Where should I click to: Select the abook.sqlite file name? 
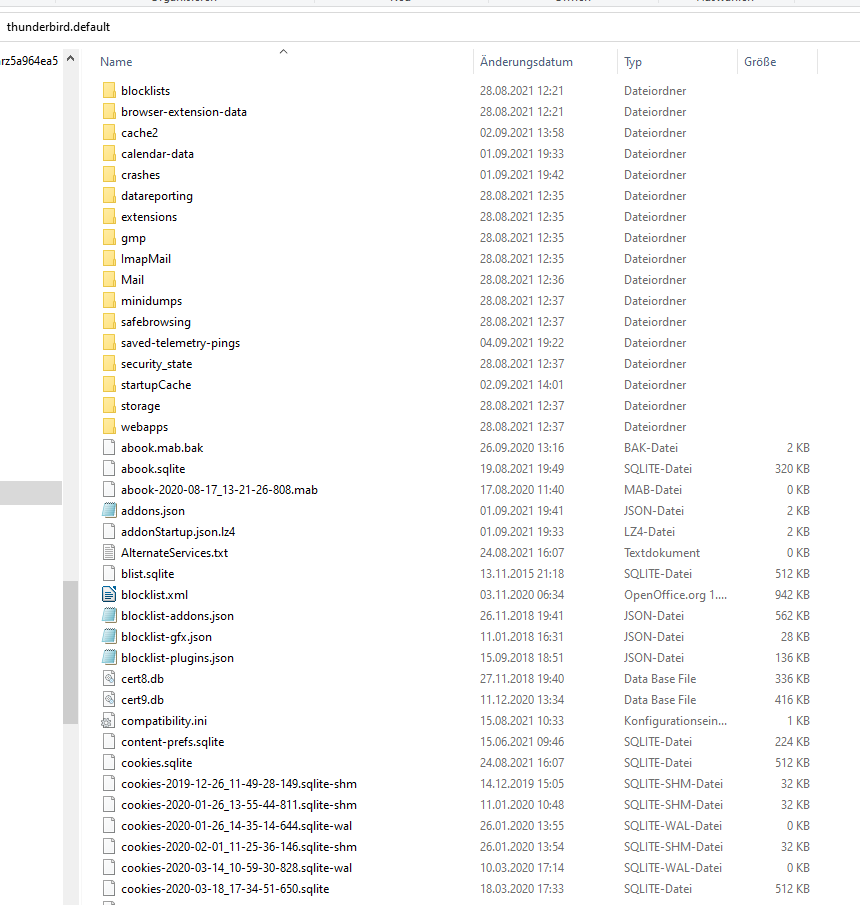tap(153, 469)
